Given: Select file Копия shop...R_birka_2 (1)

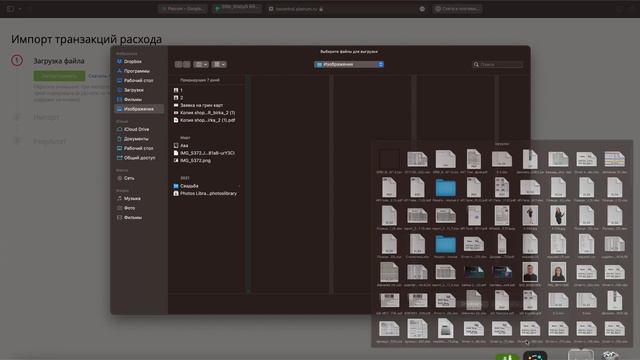Looking at the screenshot, I should (x=207, y=113).
